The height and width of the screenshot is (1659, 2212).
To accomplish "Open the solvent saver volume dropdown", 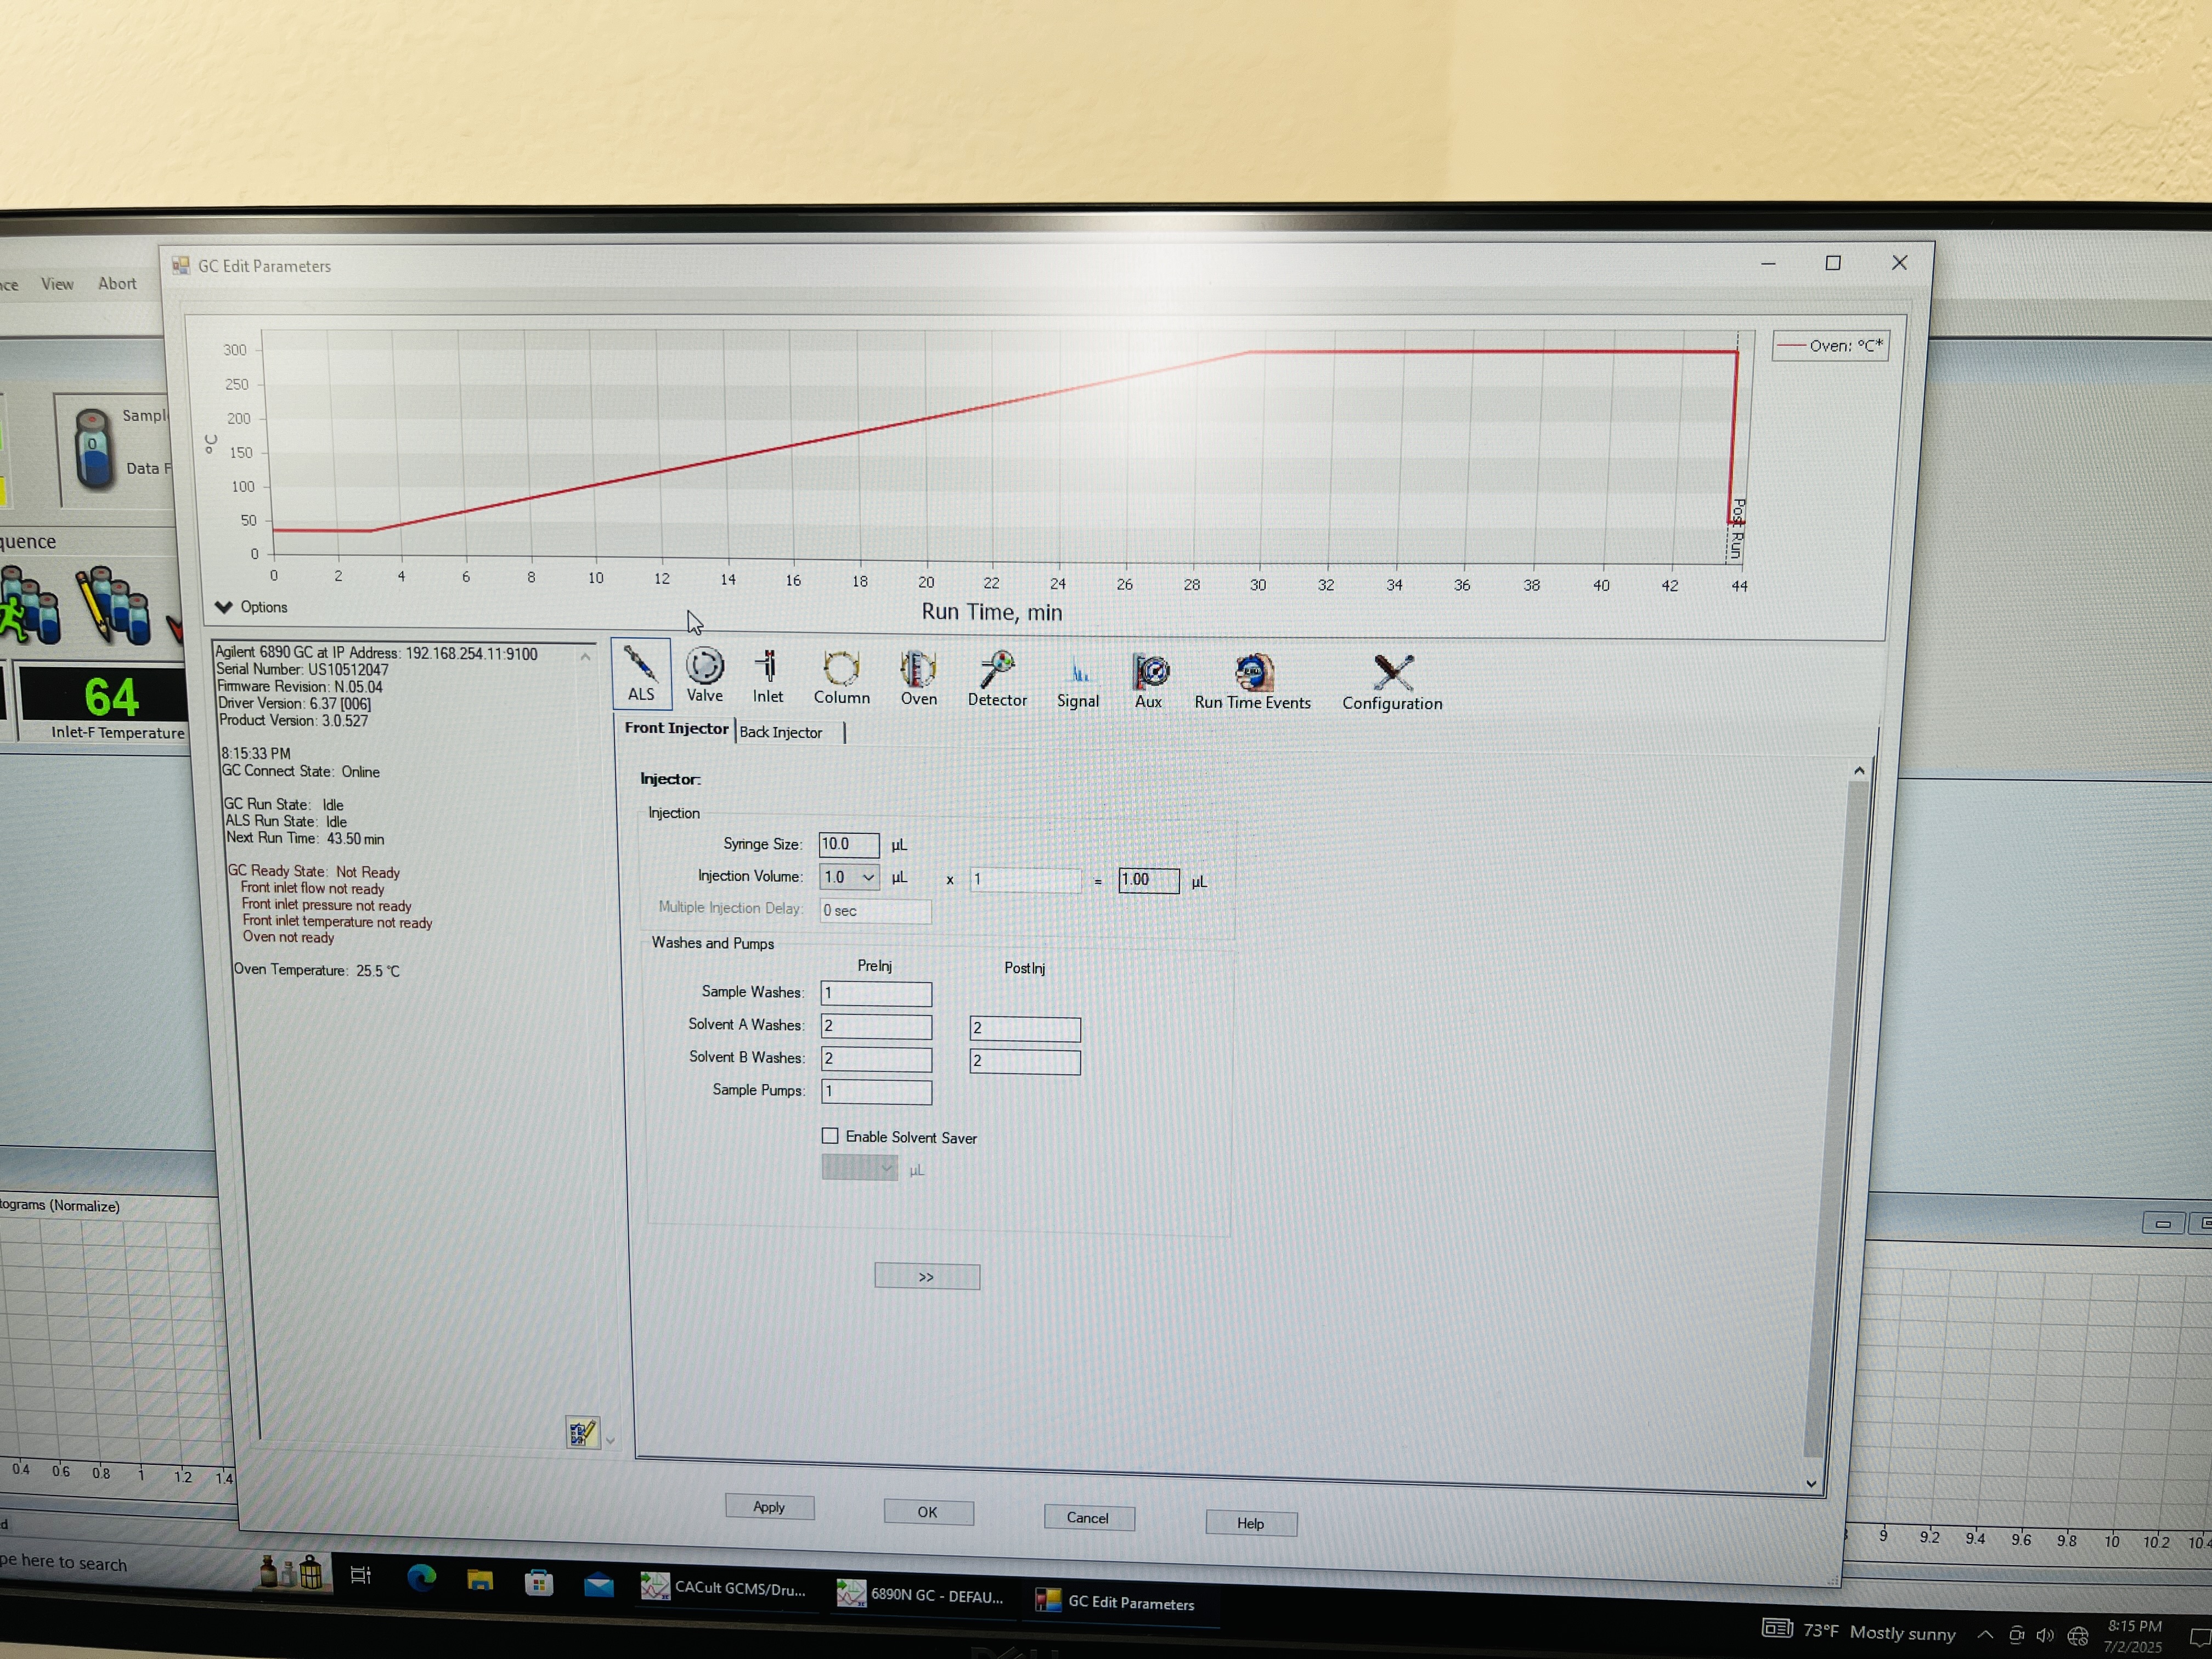I will pyautogui.click(x=886, y=1167).
